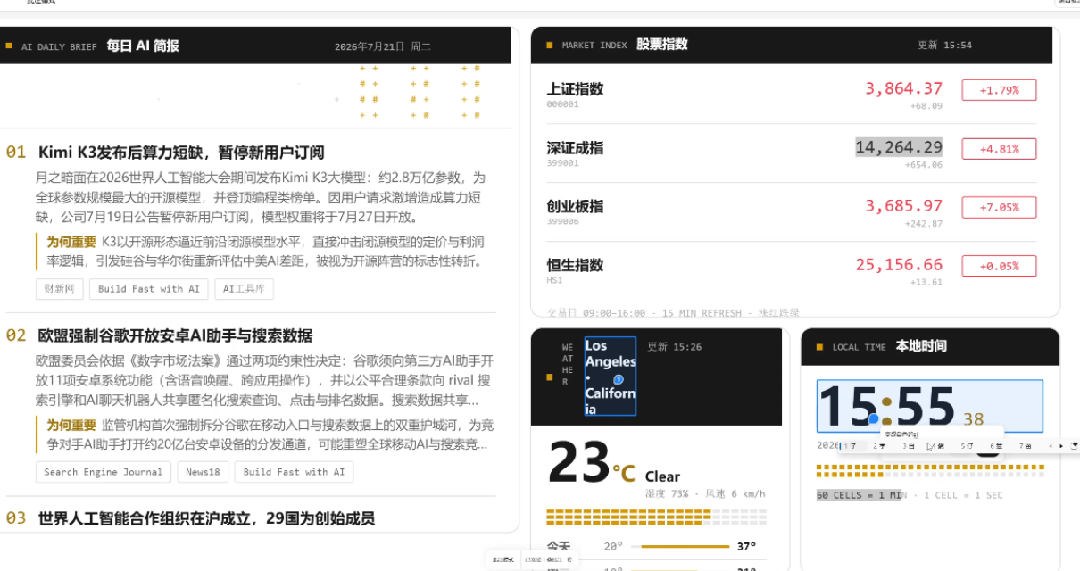This screenshot has width=1080, height=571.
Task: Click the +1.79% change badge
Action: click(999, 90)
